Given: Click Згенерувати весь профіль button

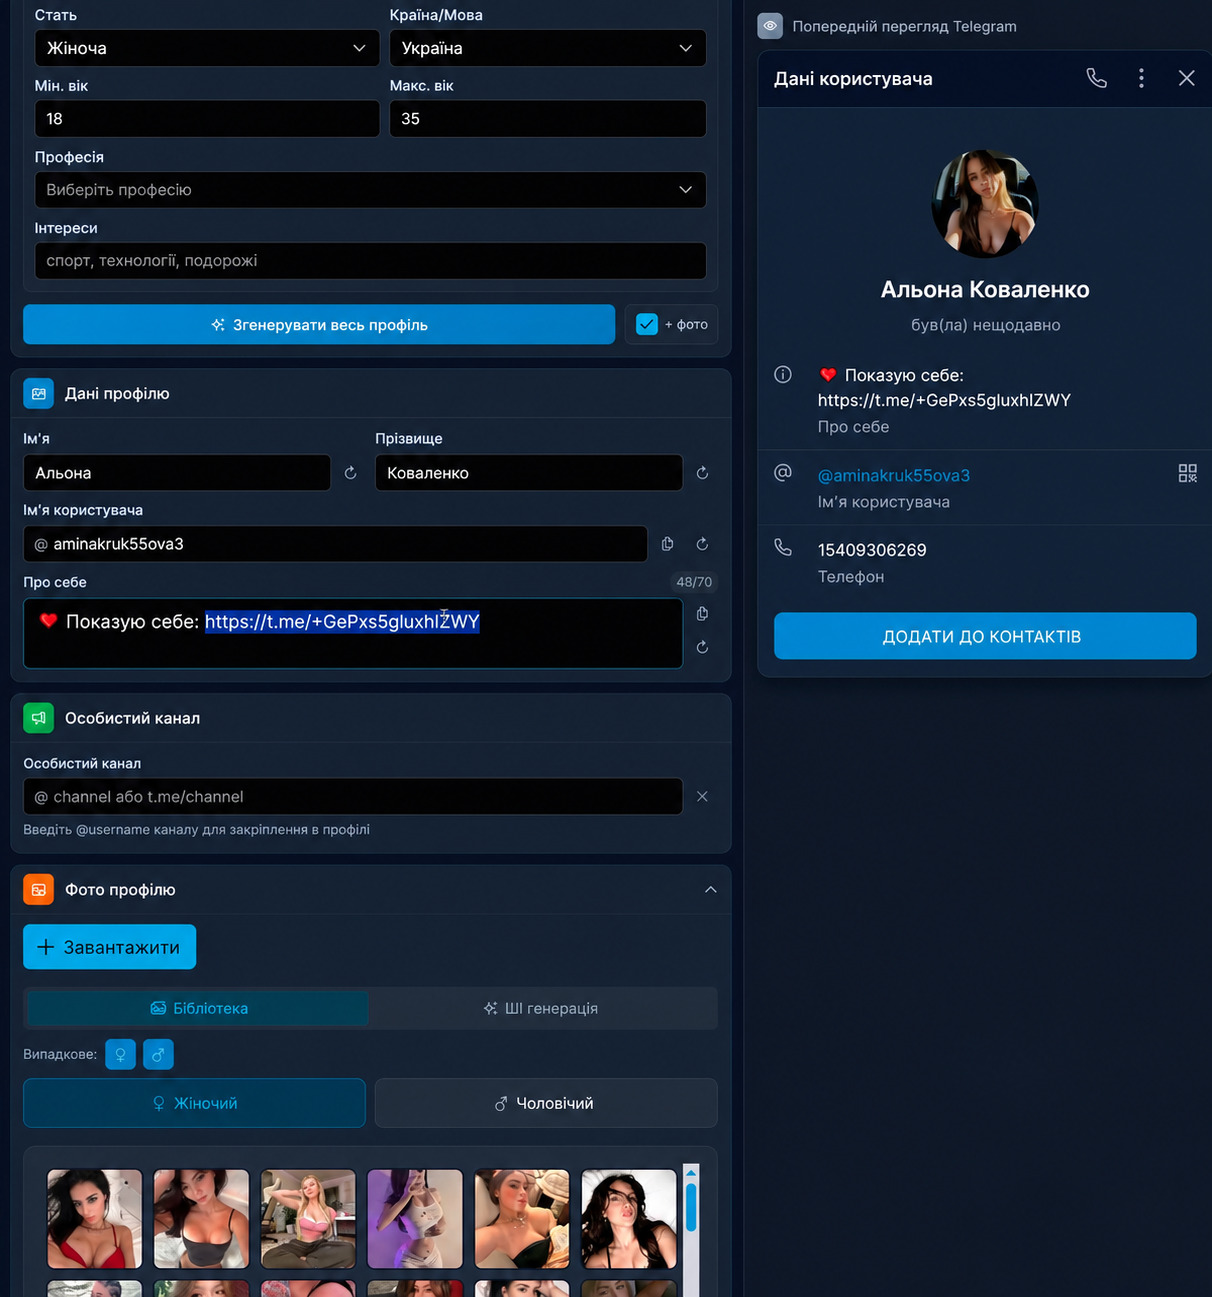Looking at the screenshot, I should (x=319, y=324).
